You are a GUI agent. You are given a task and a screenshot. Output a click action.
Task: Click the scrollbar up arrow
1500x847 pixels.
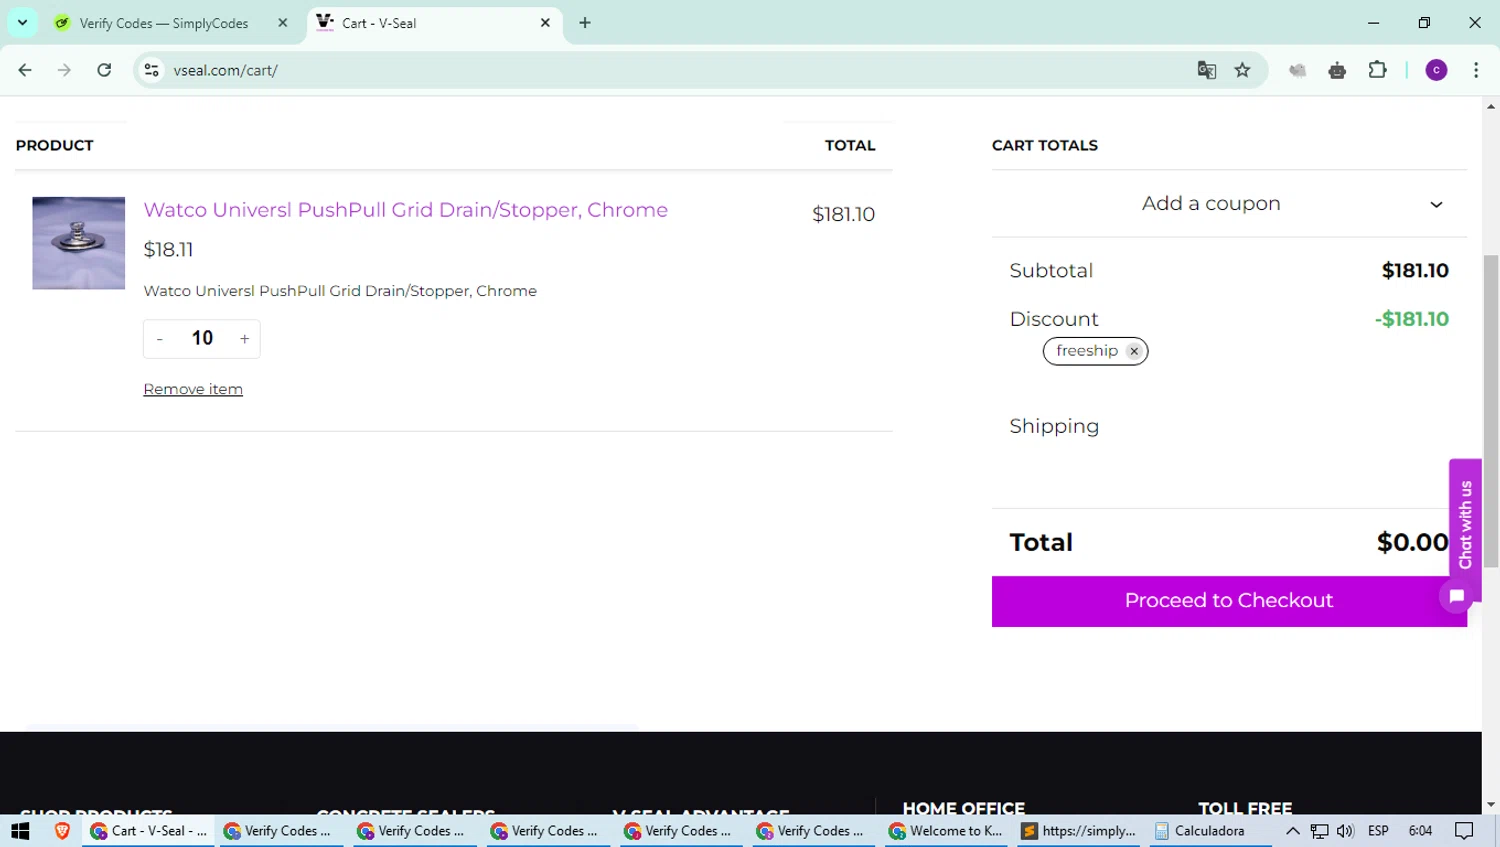coord(1491,106)
